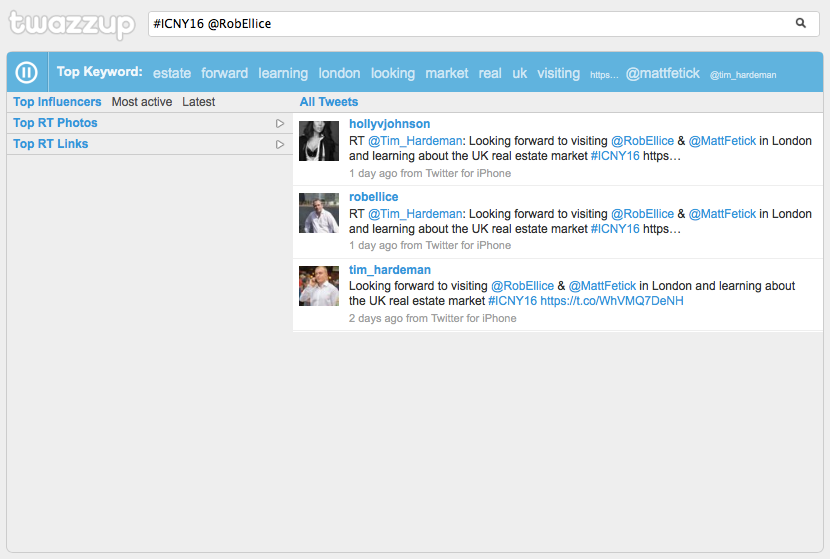This screenshot has width=830, height=559.
Task: Switch to Most active tab
Action: [142, 102]
